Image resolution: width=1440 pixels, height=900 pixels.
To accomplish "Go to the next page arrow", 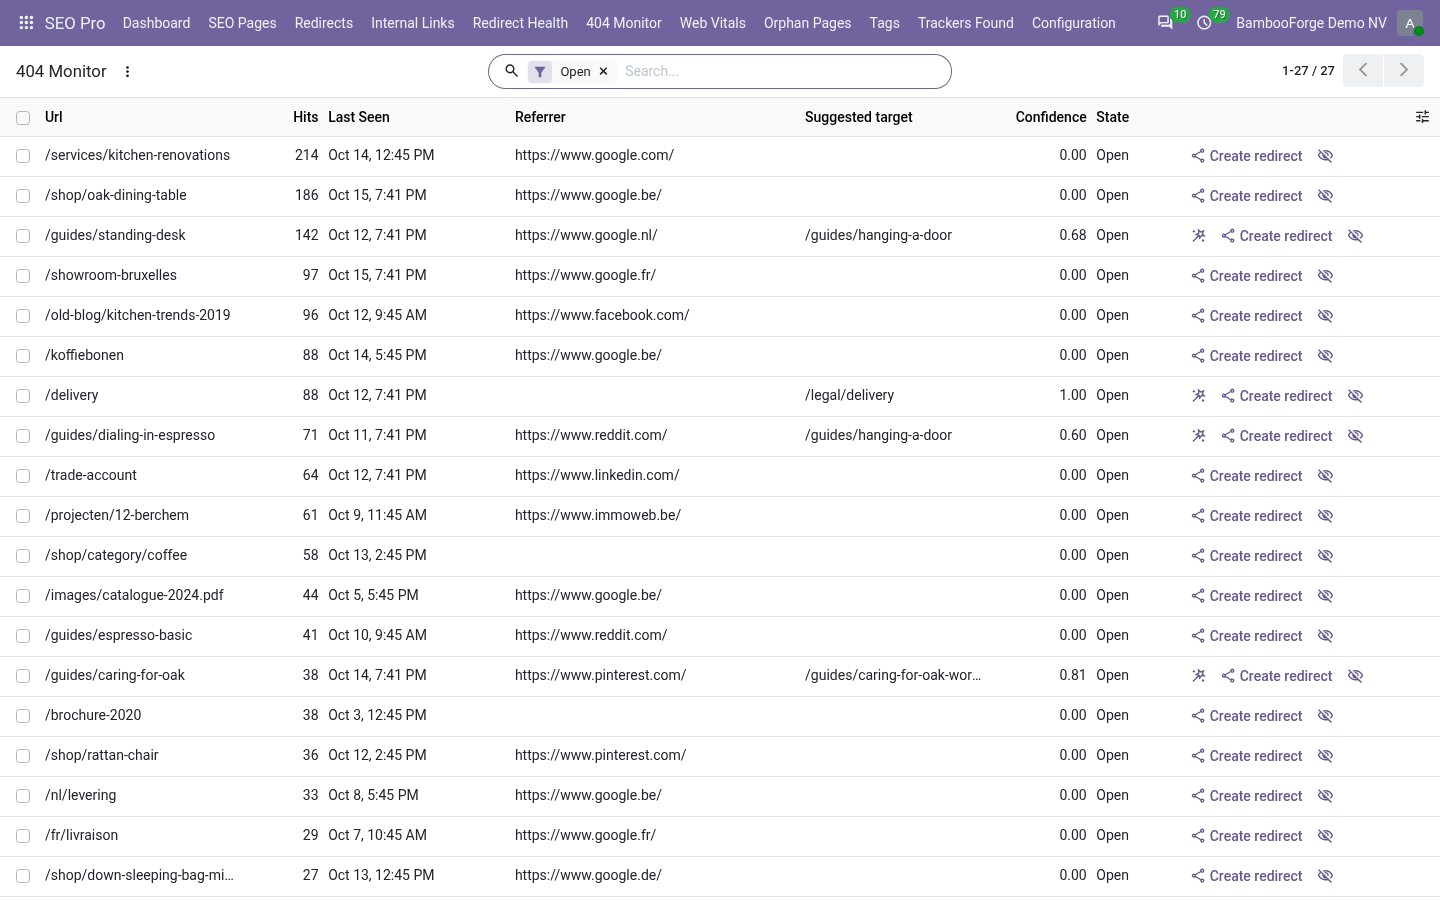I will pyautogui.click(x=1403, y=71).
